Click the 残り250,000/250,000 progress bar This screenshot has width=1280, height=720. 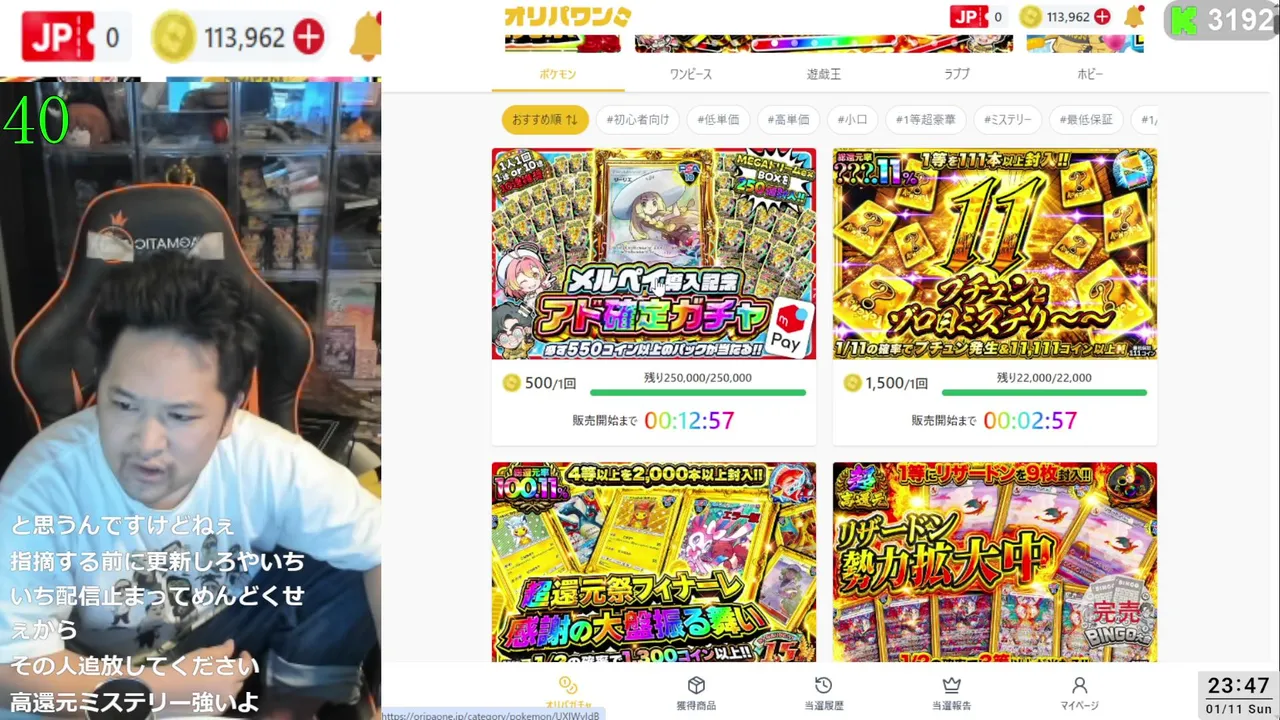pyautogui.click(x=698, y=393)
